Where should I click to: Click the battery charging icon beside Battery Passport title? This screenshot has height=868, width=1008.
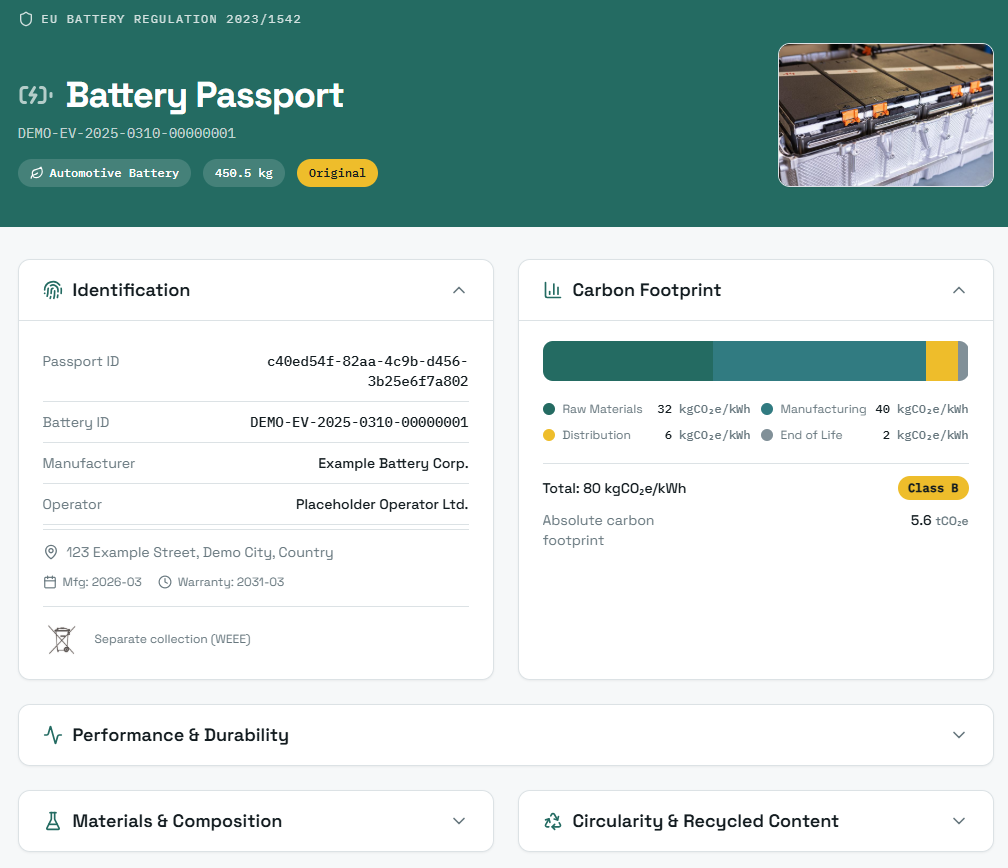[x=34, y=95]
